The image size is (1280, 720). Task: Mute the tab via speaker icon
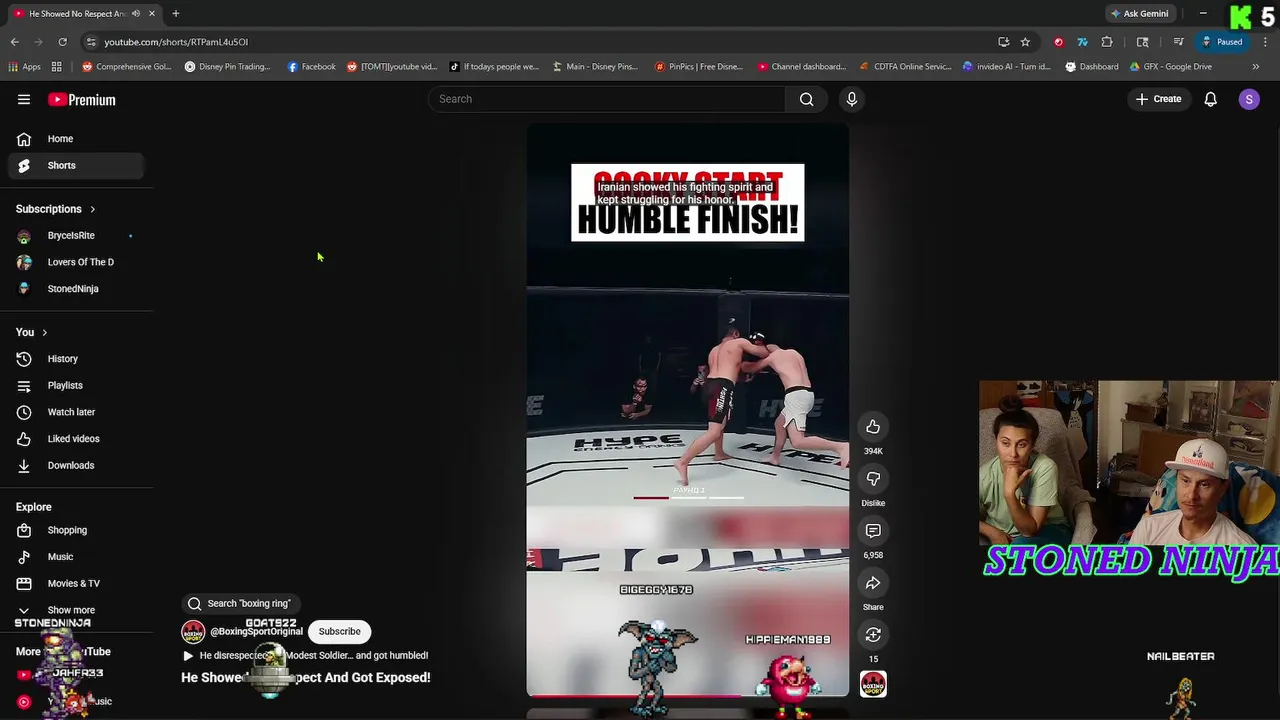135,13
